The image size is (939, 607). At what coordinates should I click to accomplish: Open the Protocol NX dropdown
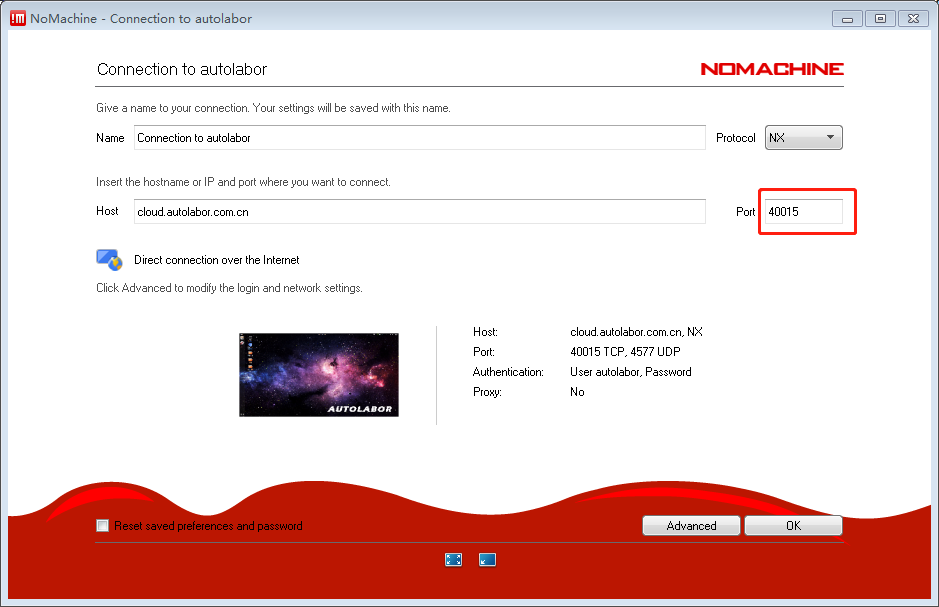pyautogui.click(x=803, y=138)
